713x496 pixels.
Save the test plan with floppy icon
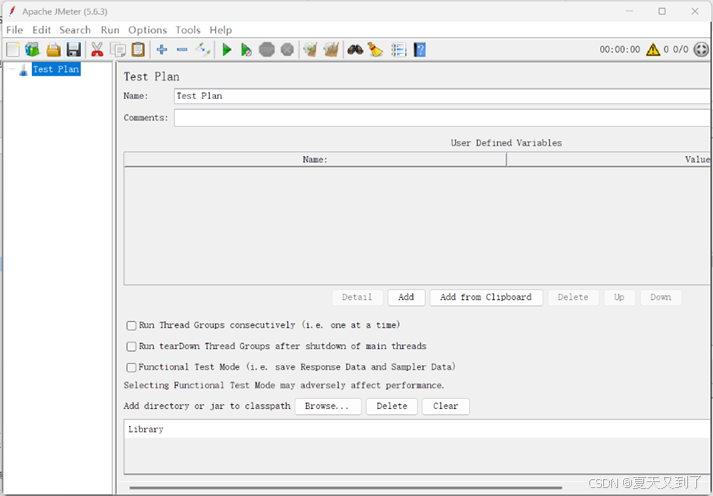click(x=74, y=50)
